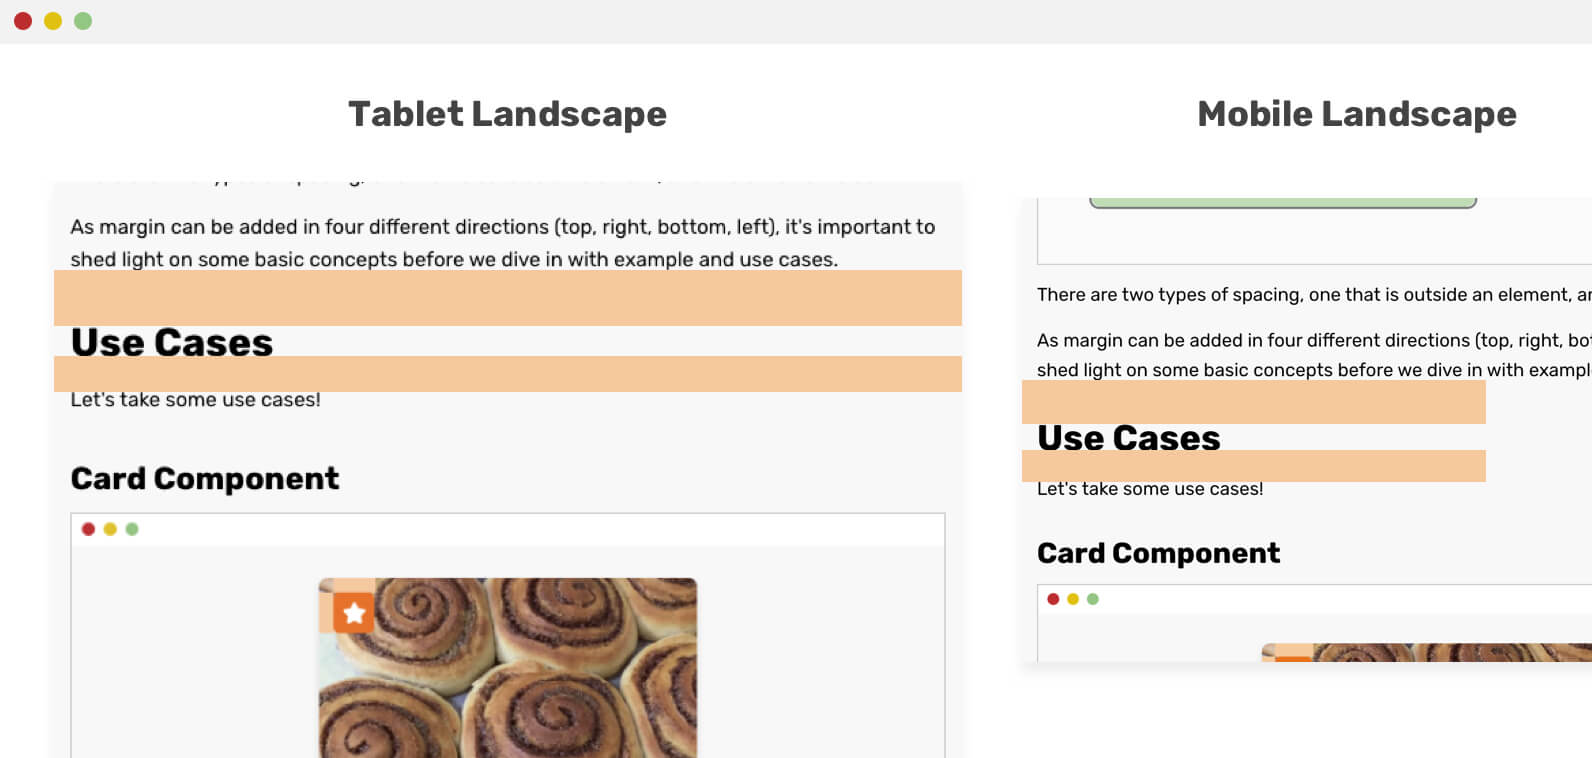Screen dimensions: 1592x758
Task: Click the red dot in the tablet card preview
Action: [88, 529]
